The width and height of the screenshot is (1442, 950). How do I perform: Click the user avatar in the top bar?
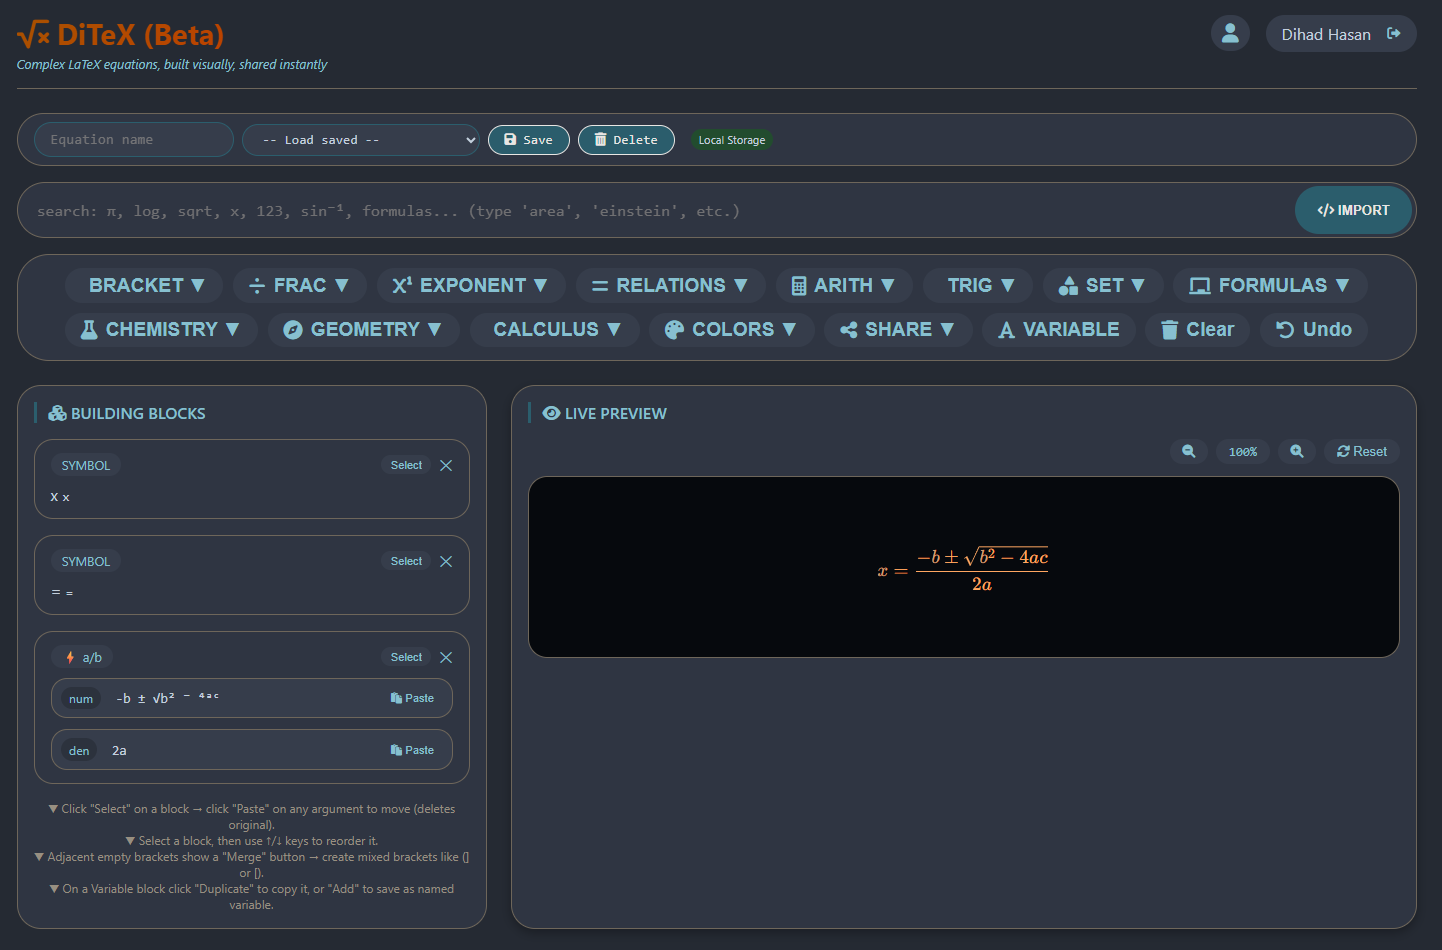[1230, 33]
